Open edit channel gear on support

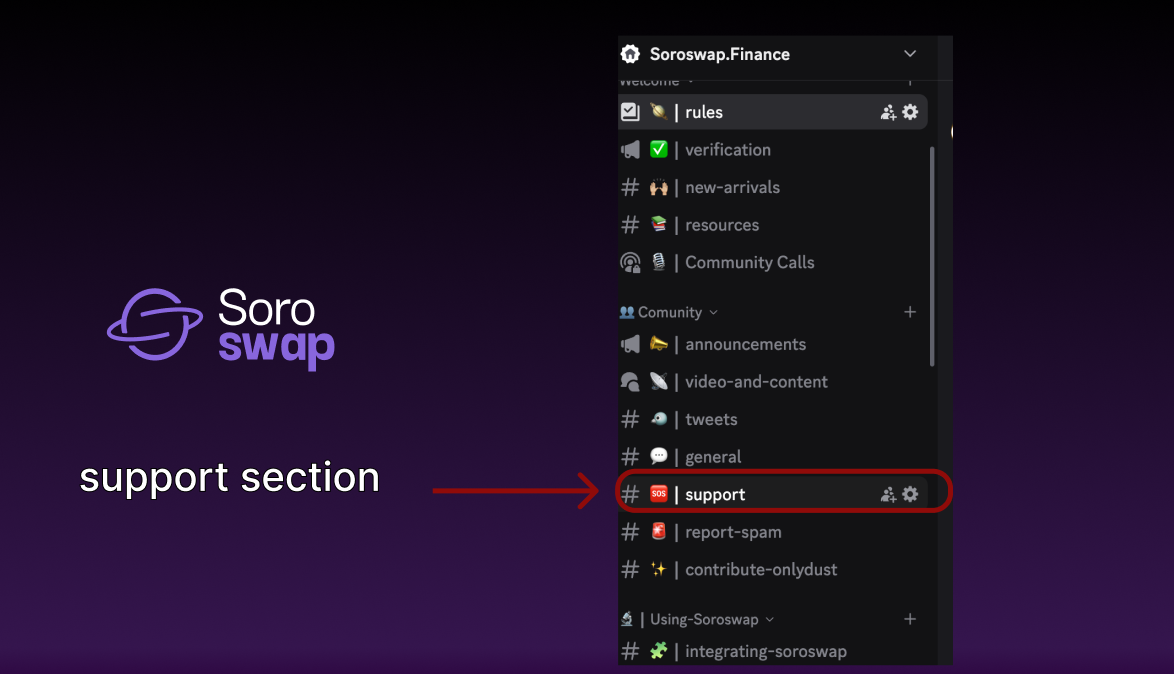click(910, 494)
